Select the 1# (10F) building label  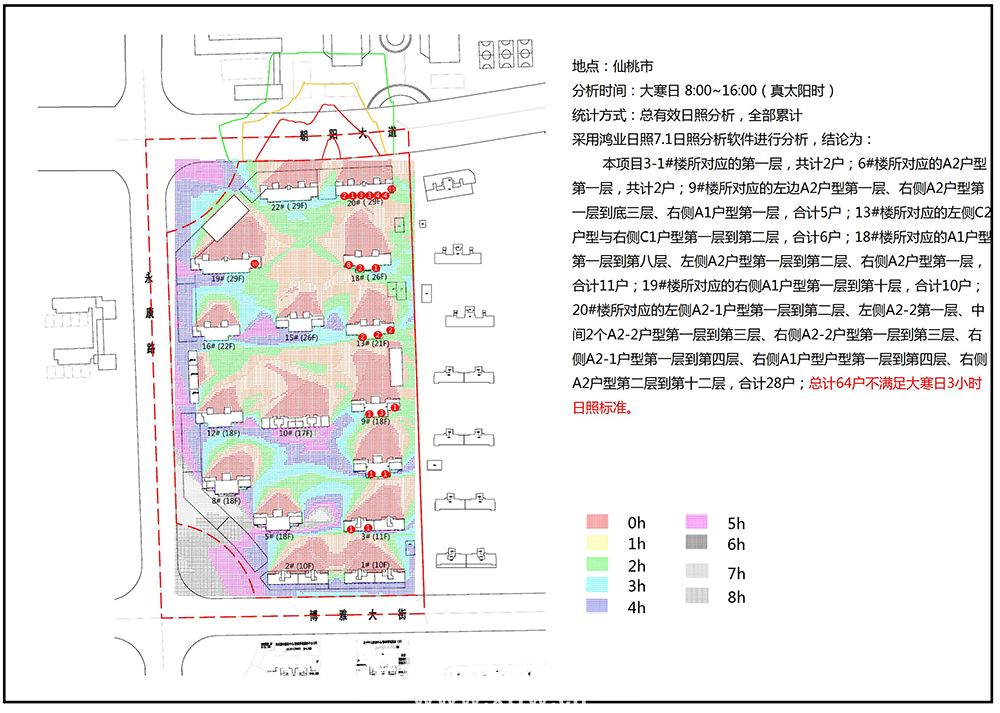[x=373, y=565]
